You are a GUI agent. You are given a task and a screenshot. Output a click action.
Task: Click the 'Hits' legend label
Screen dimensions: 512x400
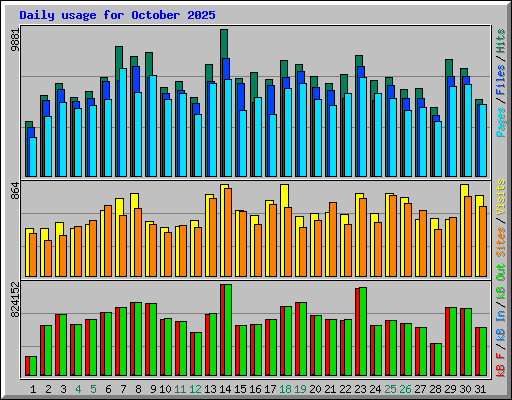coord(501,41)
